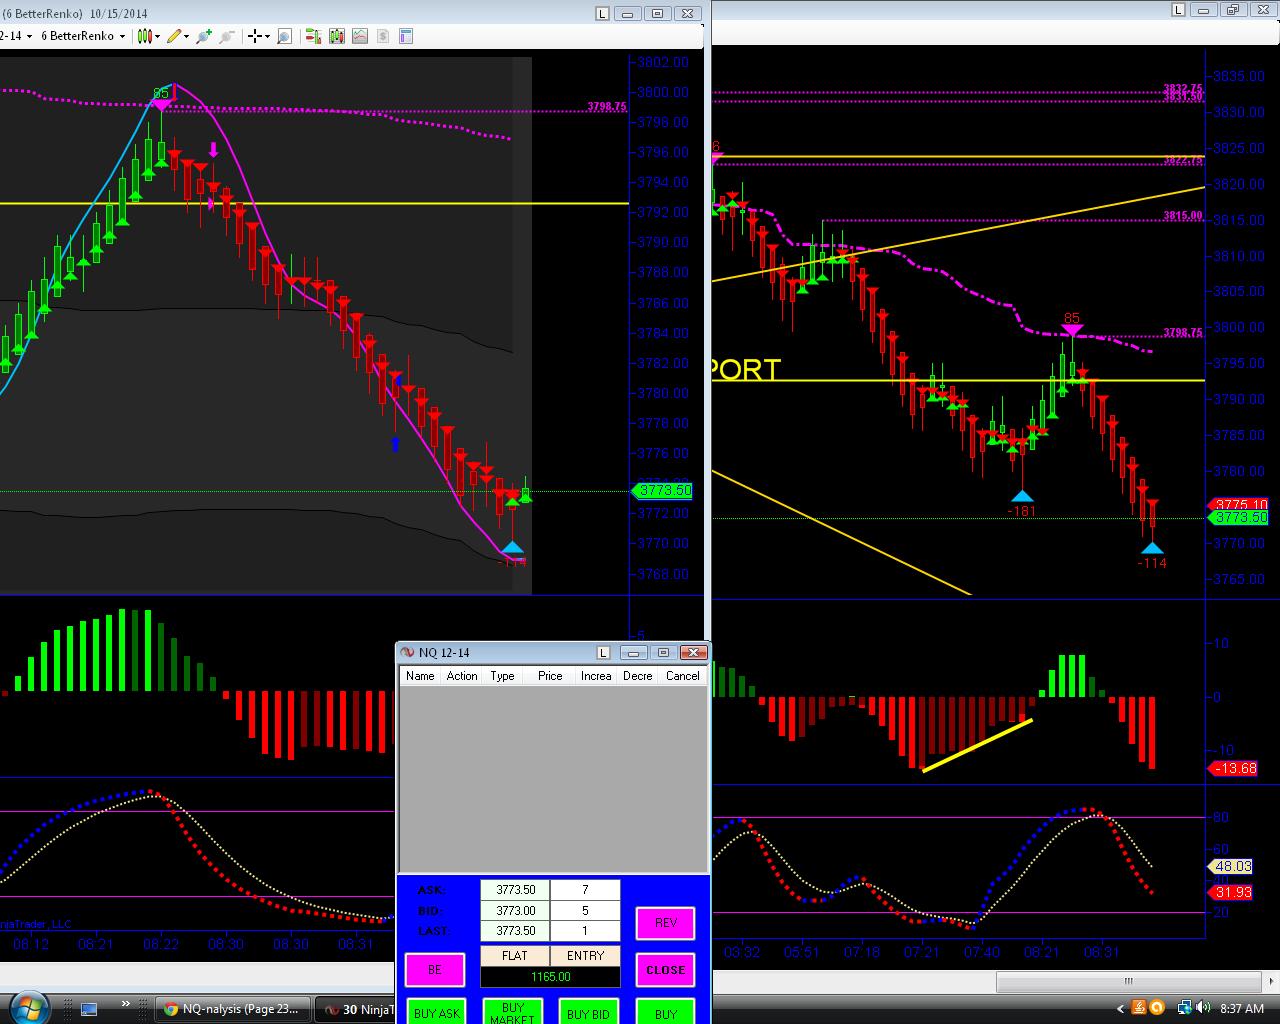Expand the chart style dropdown arrow
The height and width of the screenshot is (1024, 1280).
click(x=157, y=36)
